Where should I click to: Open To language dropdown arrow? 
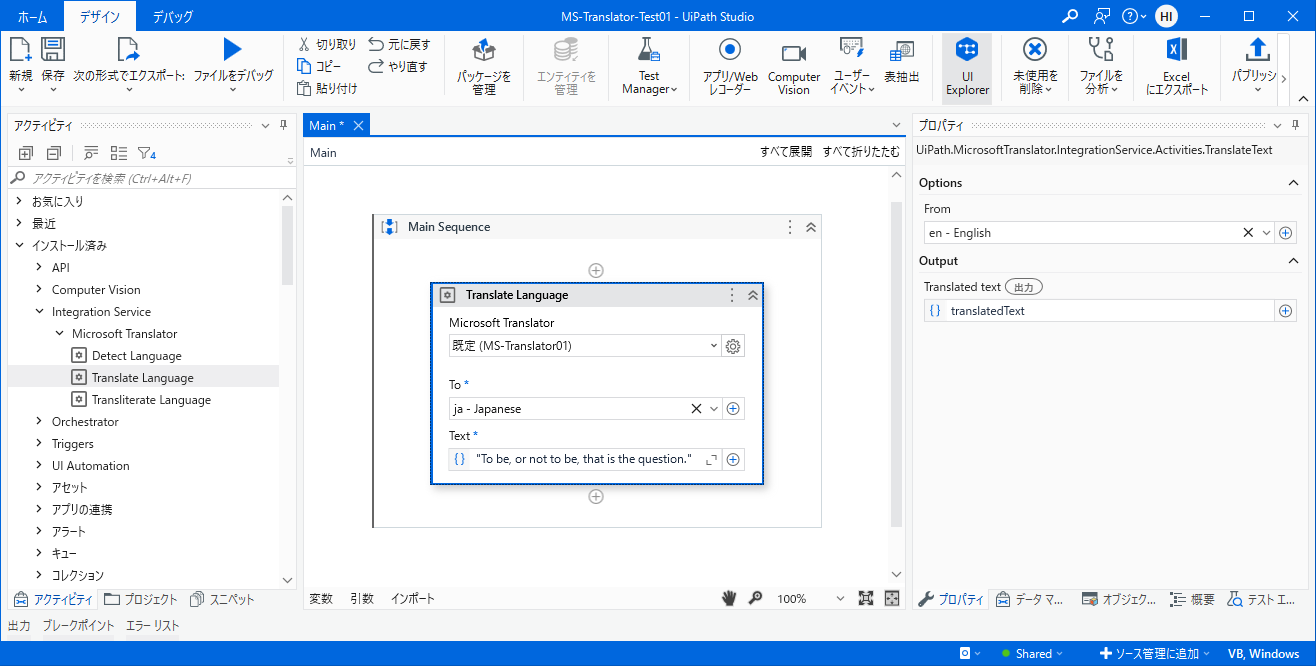714,409
